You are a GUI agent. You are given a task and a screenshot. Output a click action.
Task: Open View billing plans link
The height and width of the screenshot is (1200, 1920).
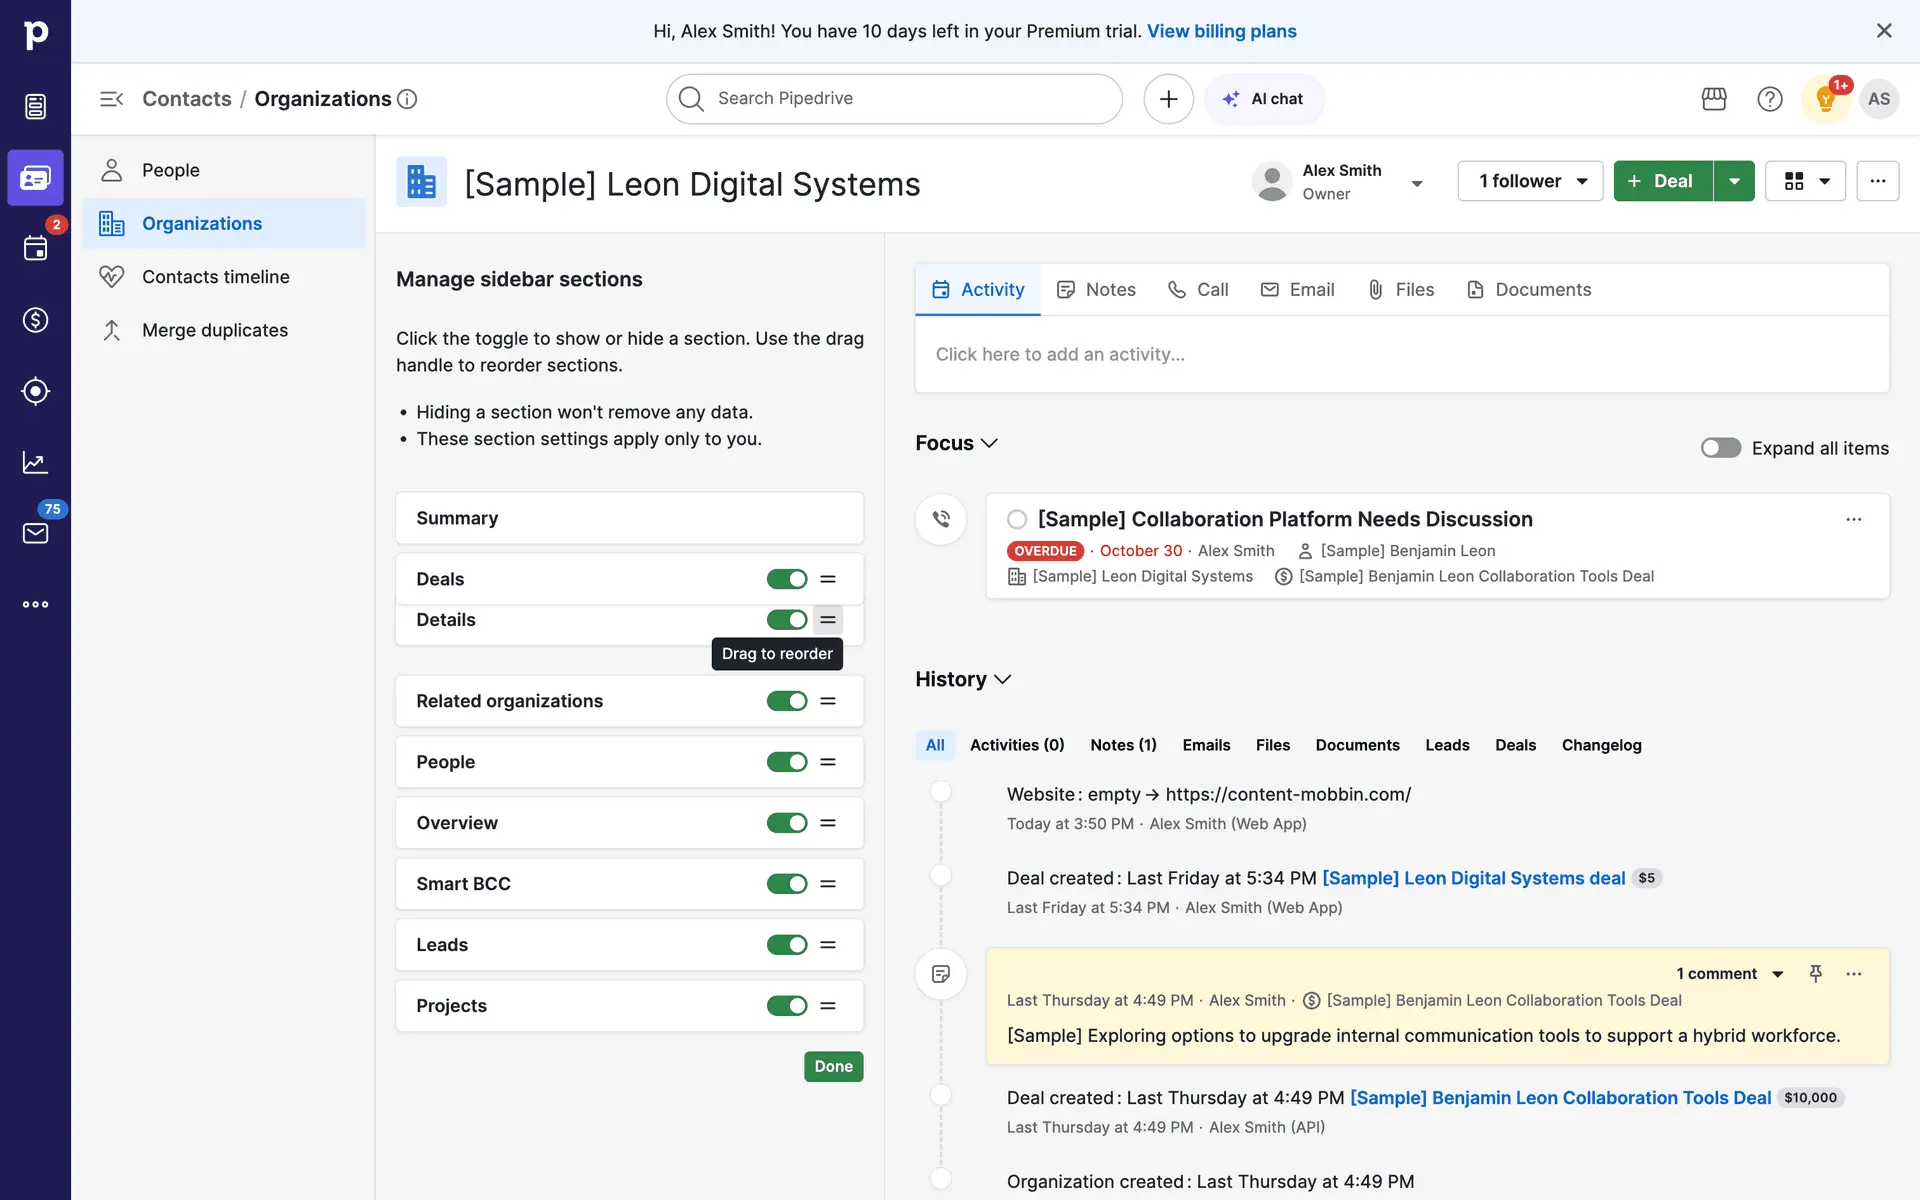(x=1221, y=31)
